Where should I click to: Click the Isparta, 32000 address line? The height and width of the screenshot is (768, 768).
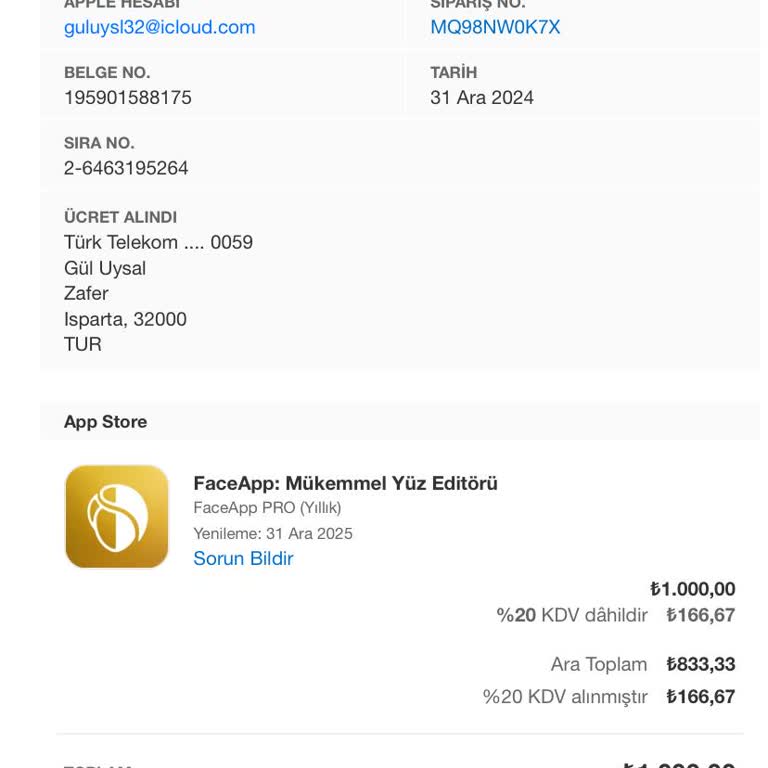point(125,319)
